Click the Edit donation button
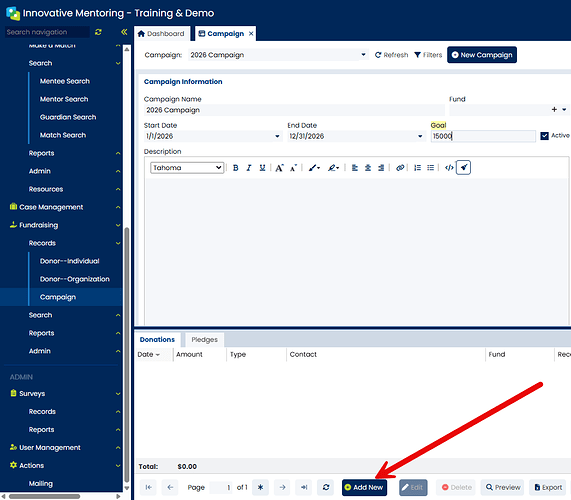This screenshot has height=500, width=571. click(x=413, y=487)
